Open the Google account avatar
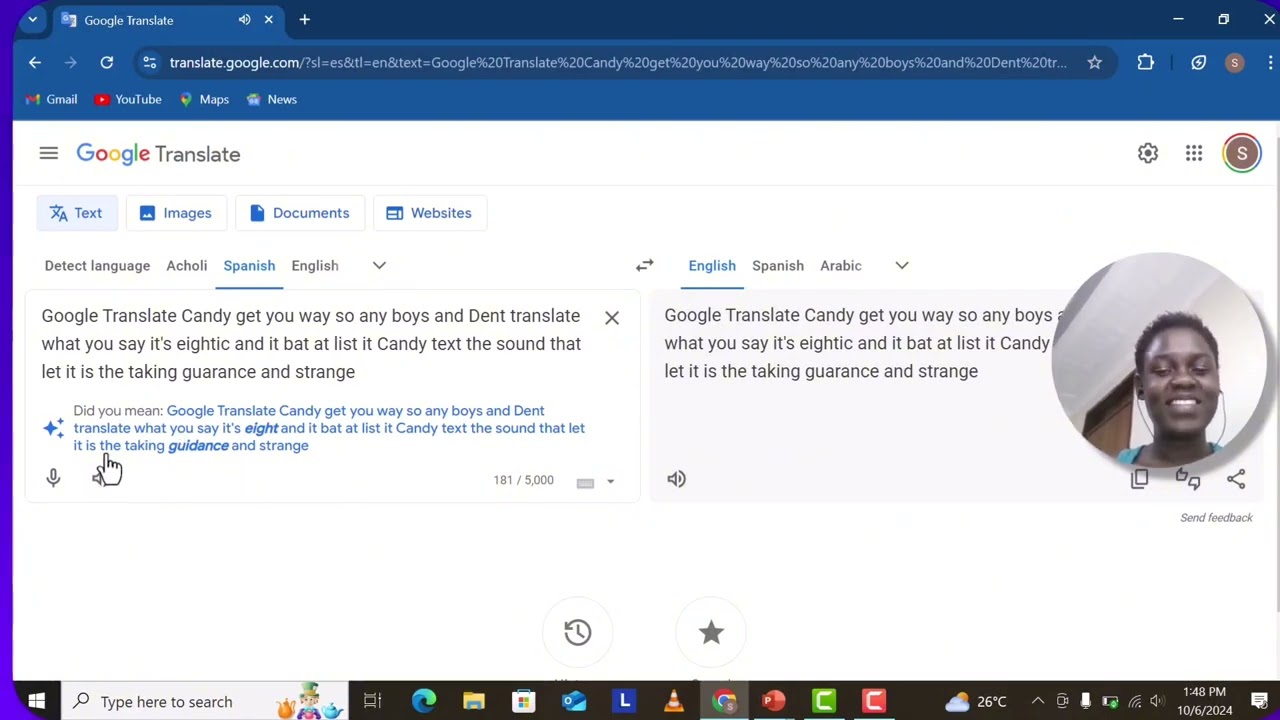This screenshot has width=1280, height=720. (x=1242, y=153)
